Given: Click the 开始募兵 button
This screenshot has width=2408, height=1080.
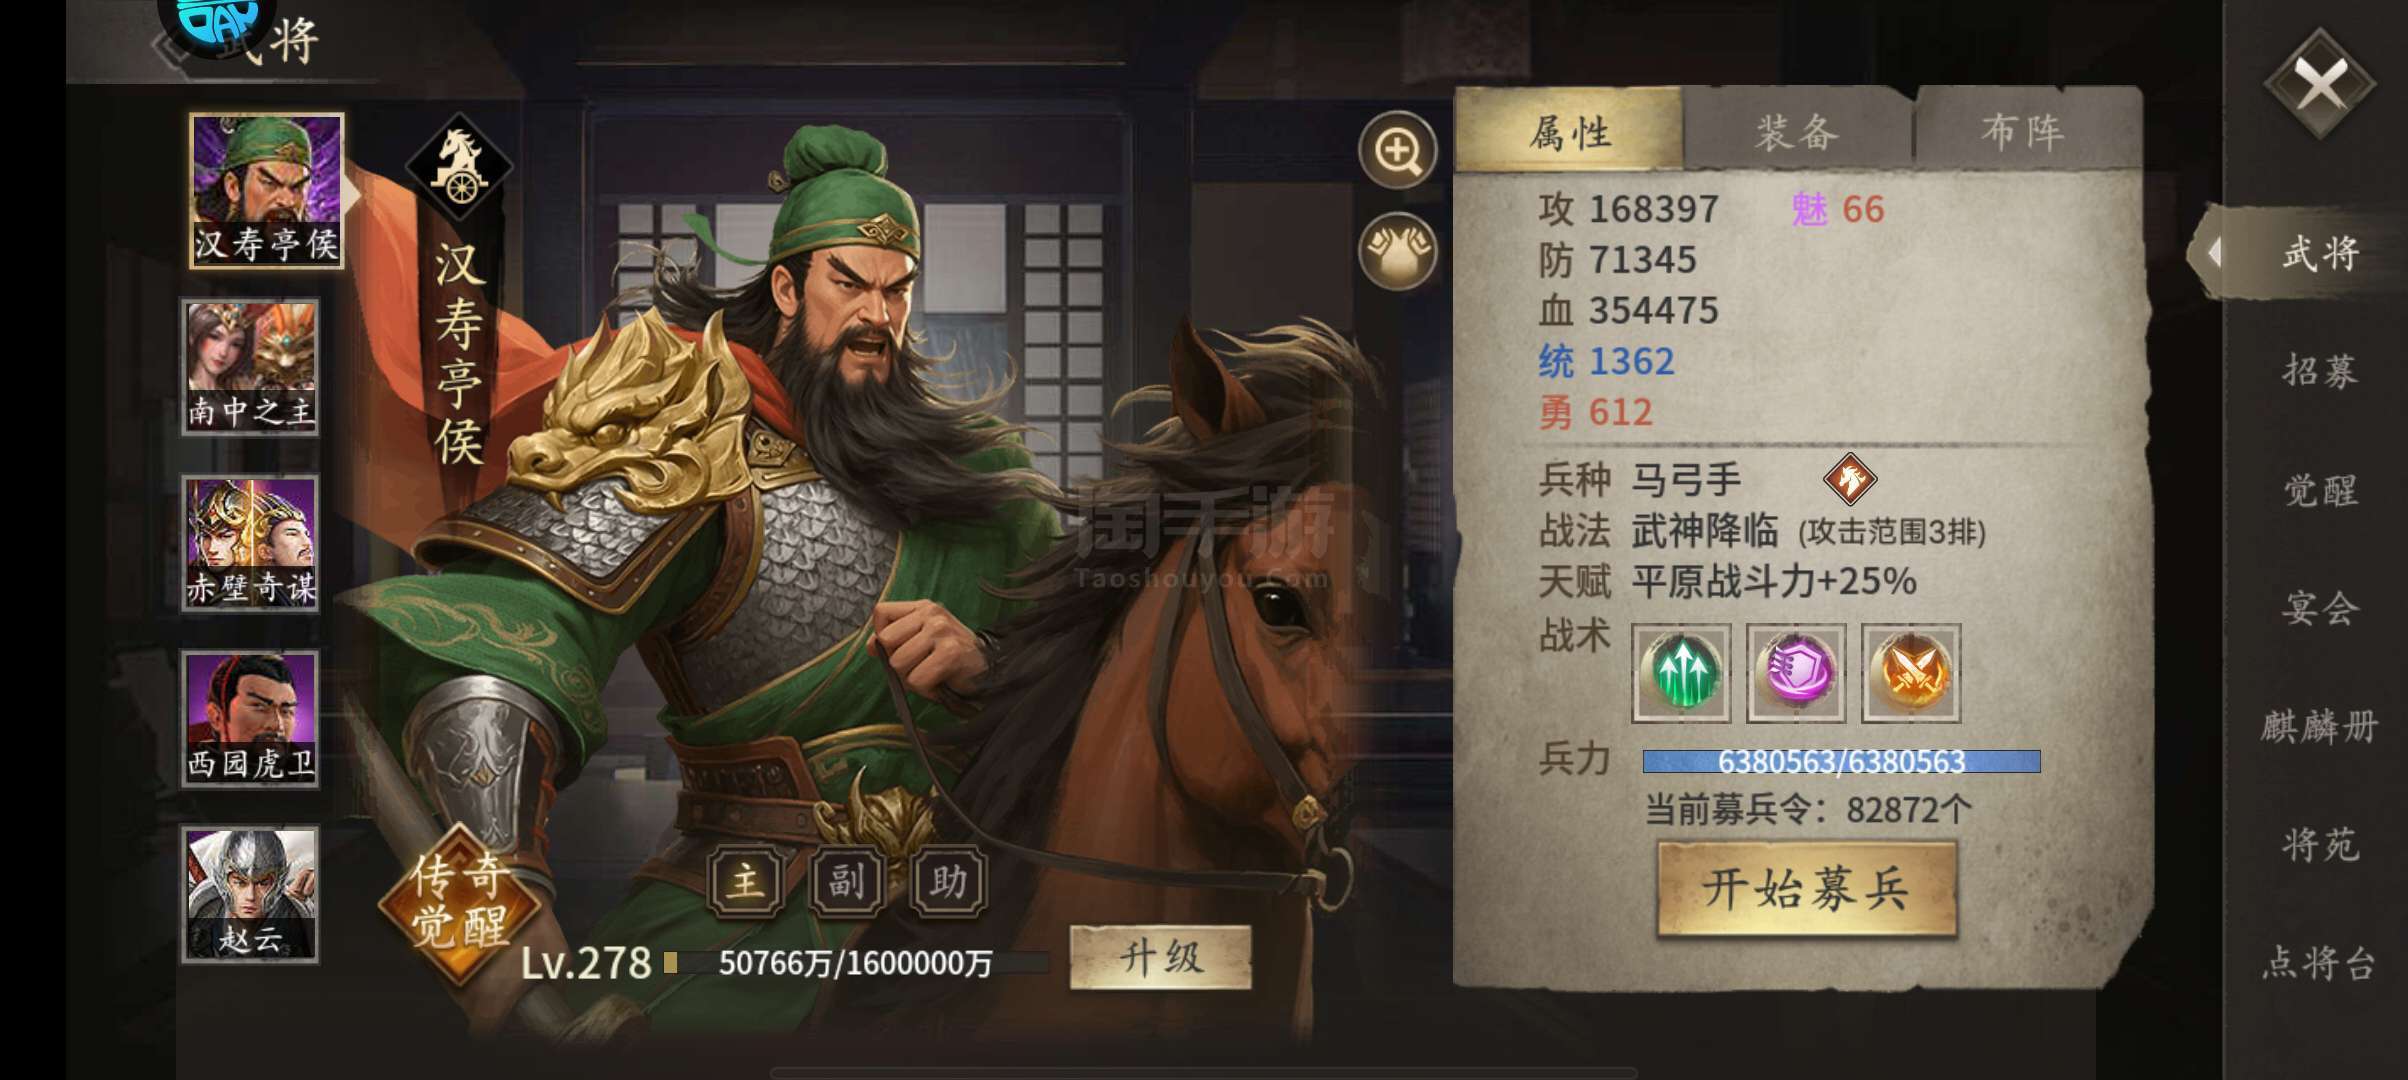Looking at the screenshot, I should click(1806, 889).
